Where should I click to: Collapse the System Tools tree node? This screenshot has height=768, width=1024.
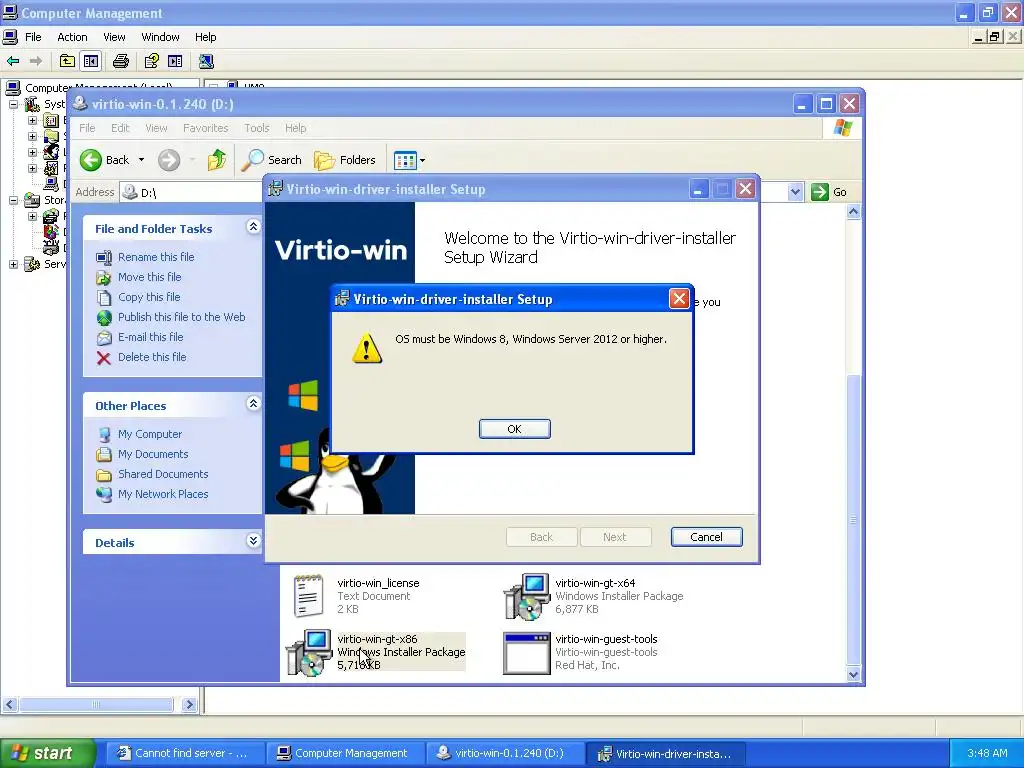pos(13,104)
